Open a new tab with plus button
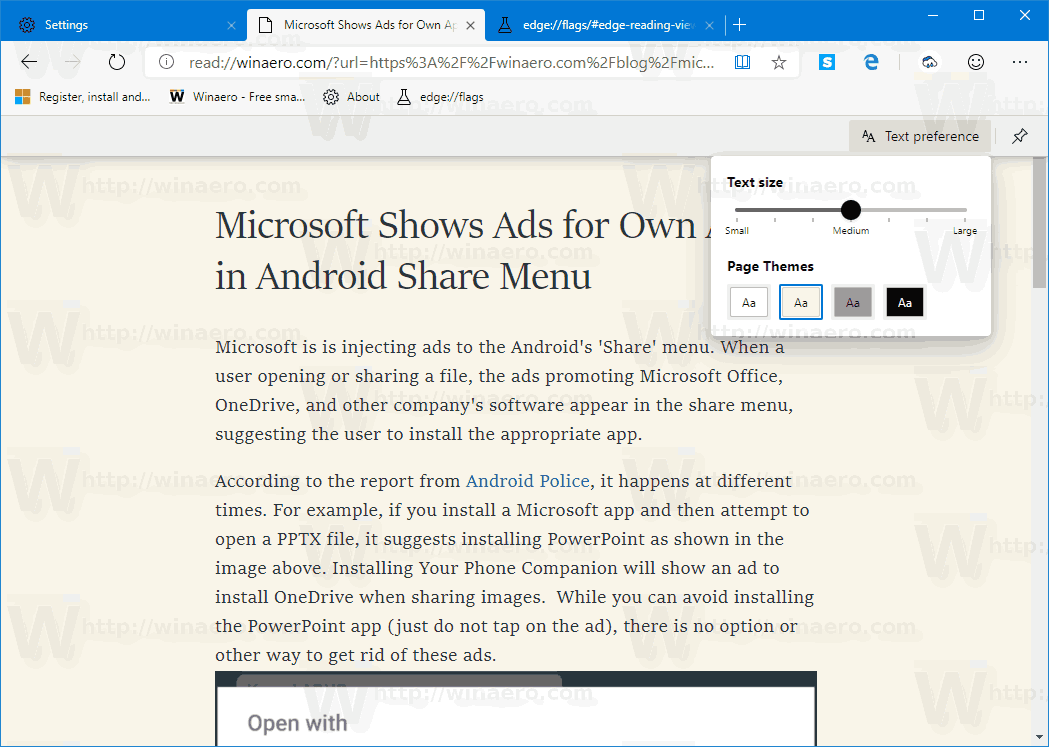 (x=739, y=25)
